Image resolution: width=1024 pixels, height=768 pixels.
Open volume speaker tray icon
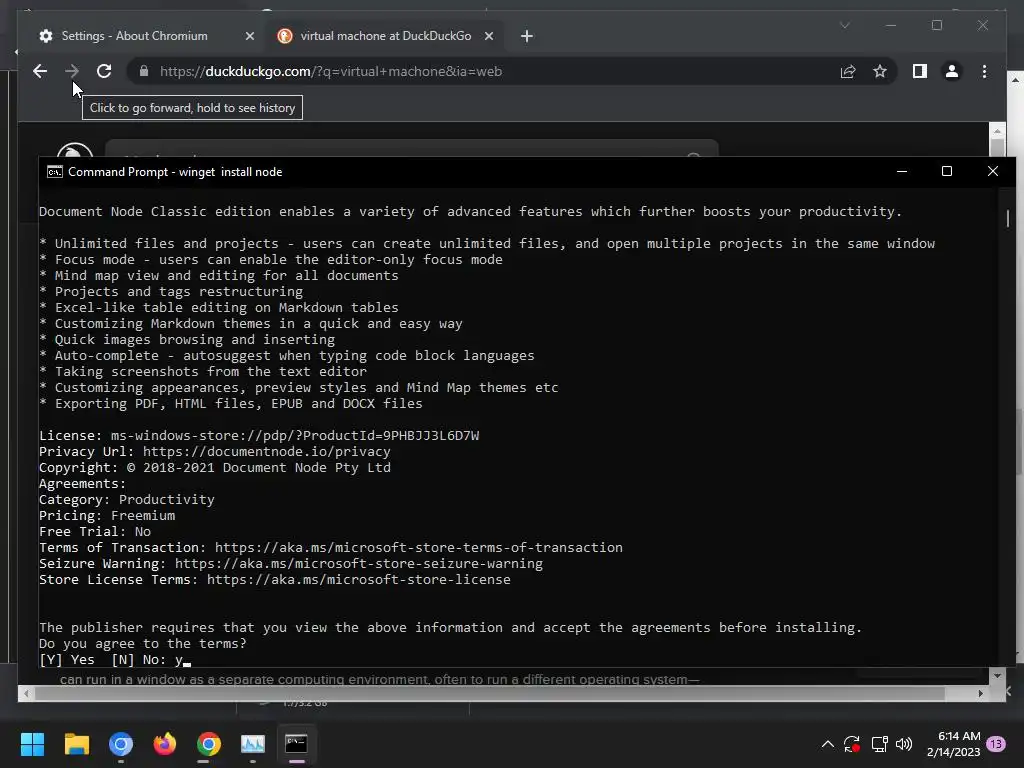[x=904, y=744]
